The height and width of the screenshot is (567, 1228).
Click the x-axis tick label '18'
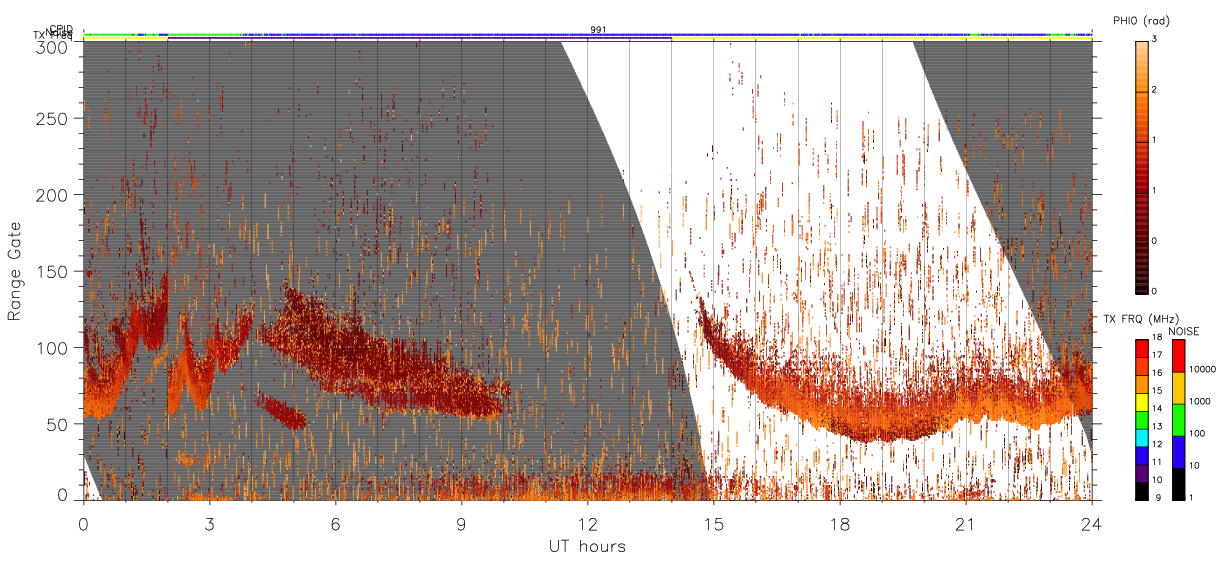pyautogui.click(x=840, y=523)
